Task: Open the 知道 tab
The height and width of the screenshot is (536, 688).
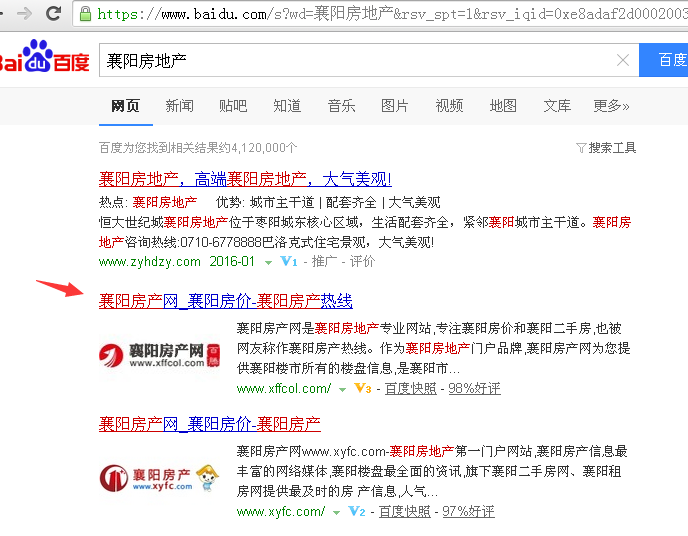Action: (287, 106)
